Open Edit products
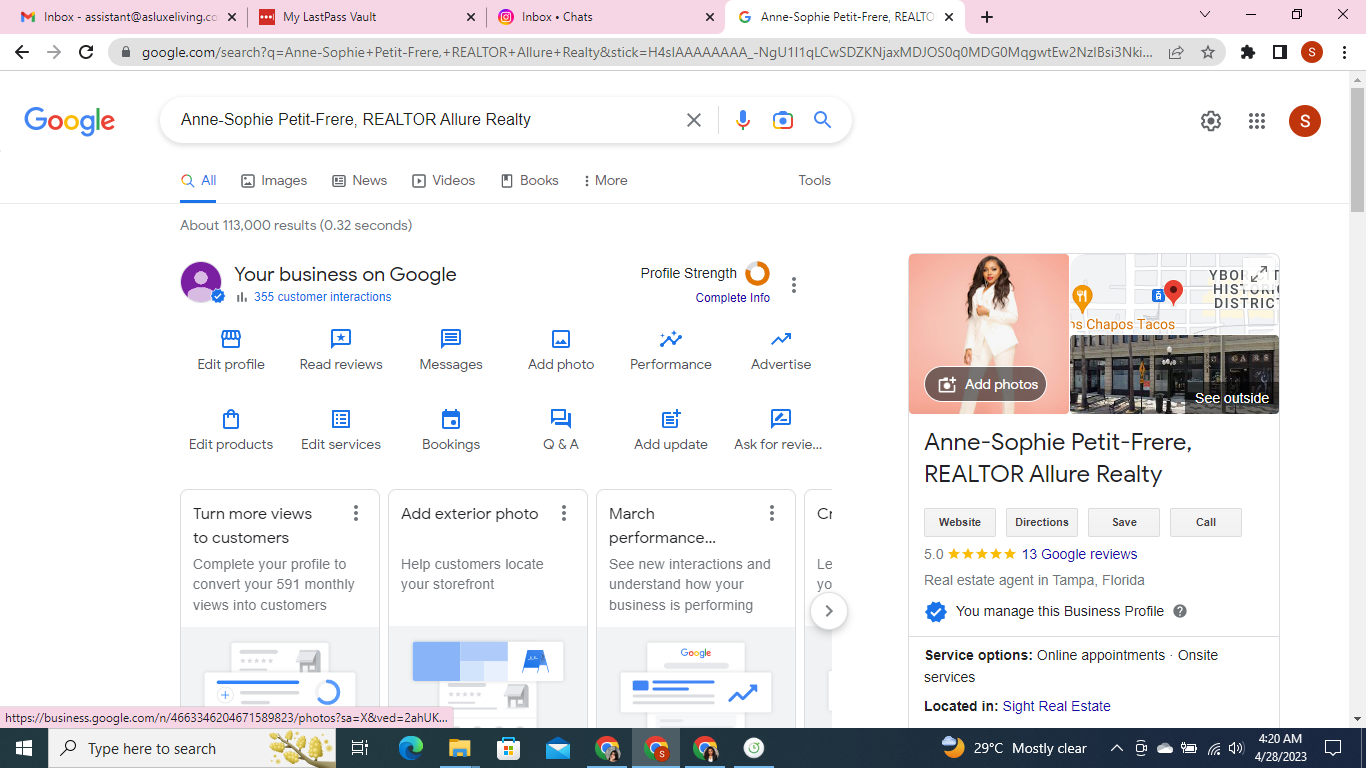Screen dimensions: 1366x768 point(231,431)
